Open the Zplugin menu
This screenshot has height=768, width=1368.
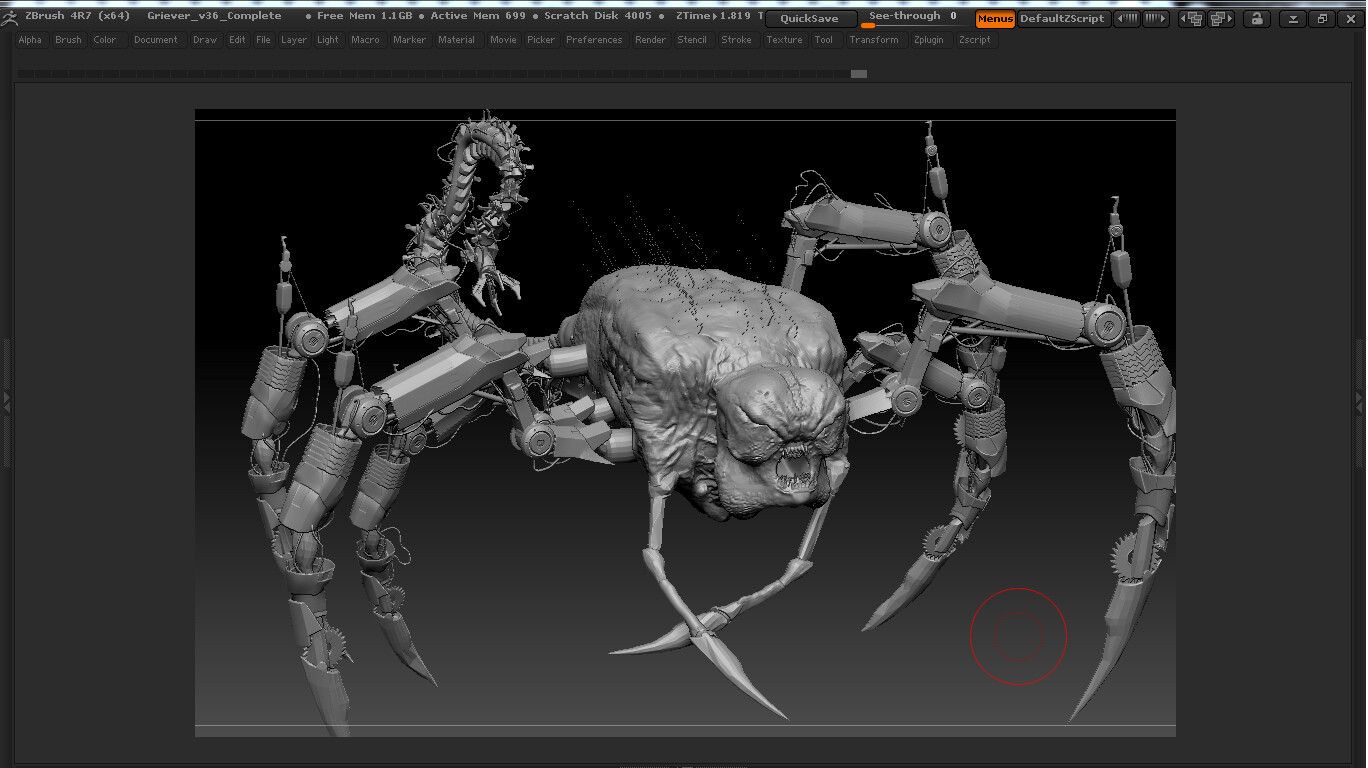click(x=928, y=40)
